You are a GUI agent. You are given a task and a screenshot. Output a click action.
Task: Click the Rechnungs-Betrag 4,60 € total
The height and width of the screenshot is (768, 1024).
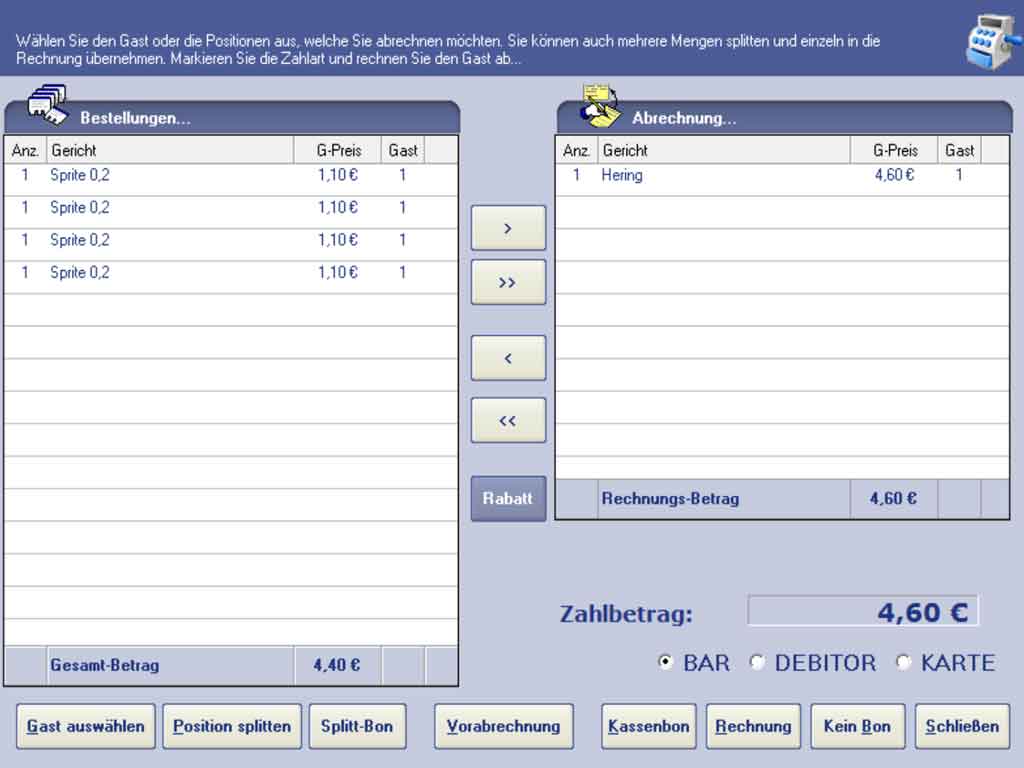pyautogui.click(x=893, y=499)
